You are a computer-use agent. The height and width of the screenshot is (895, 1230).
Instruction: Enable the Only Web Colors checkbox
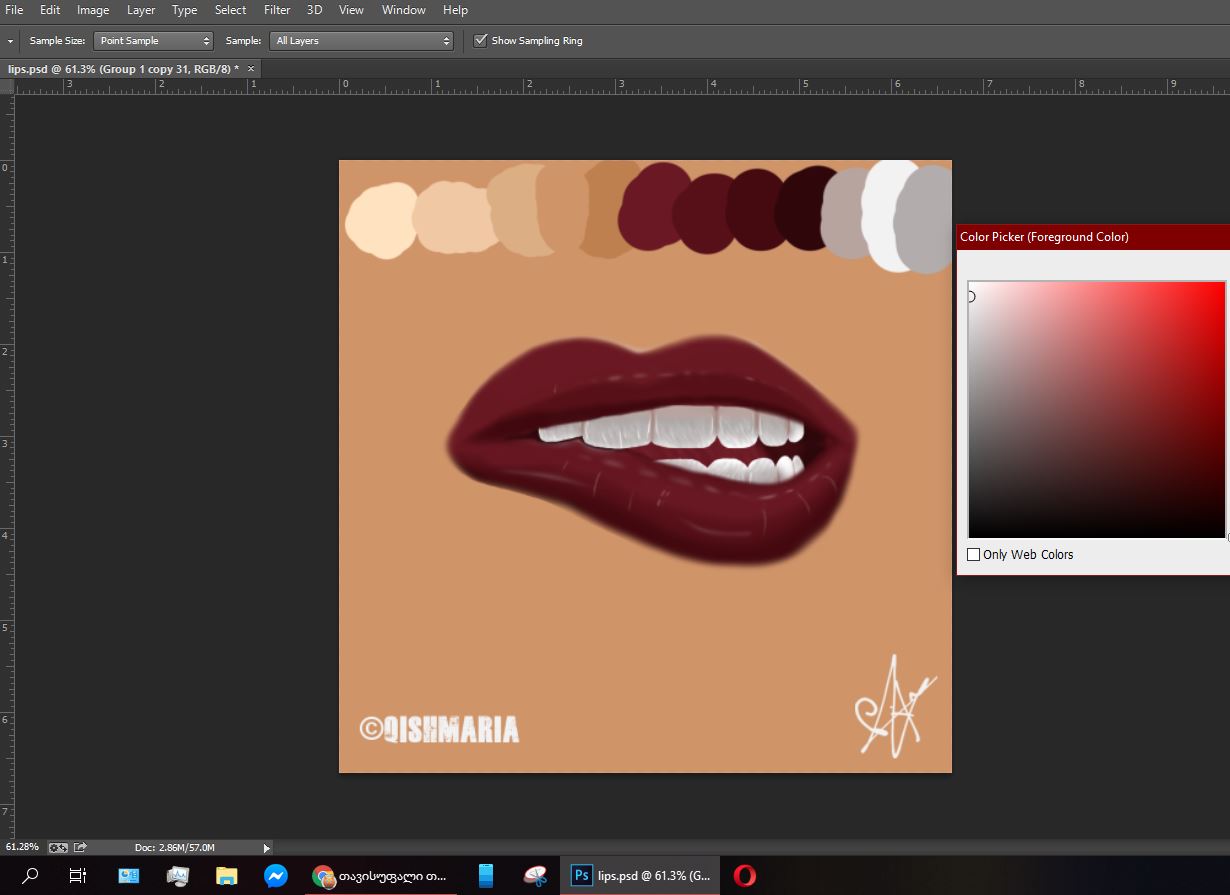974,554
